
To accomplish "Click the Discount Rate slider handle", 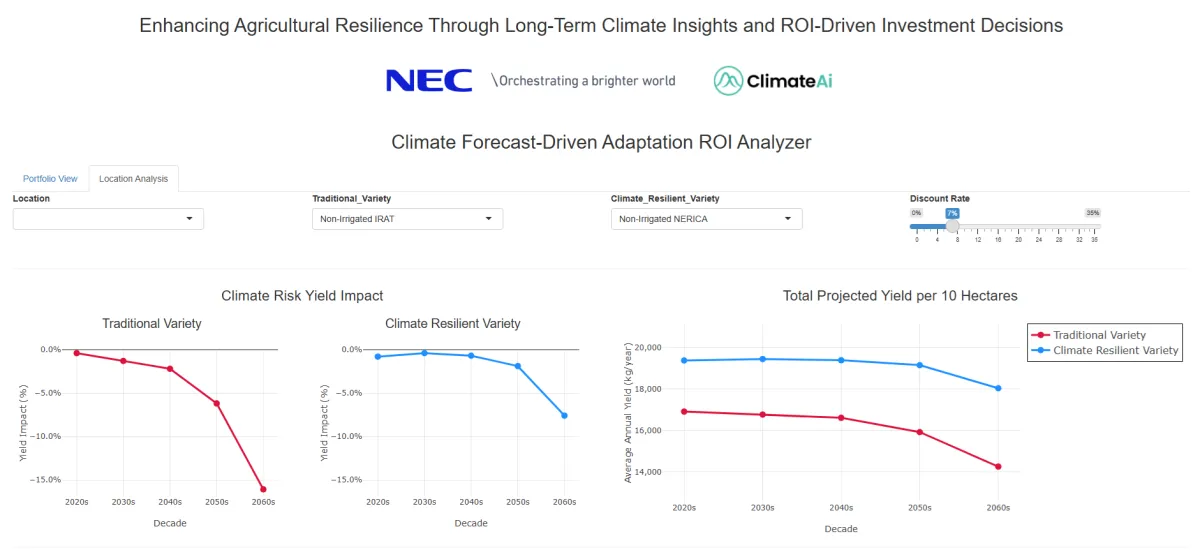I will click(952, 227).
